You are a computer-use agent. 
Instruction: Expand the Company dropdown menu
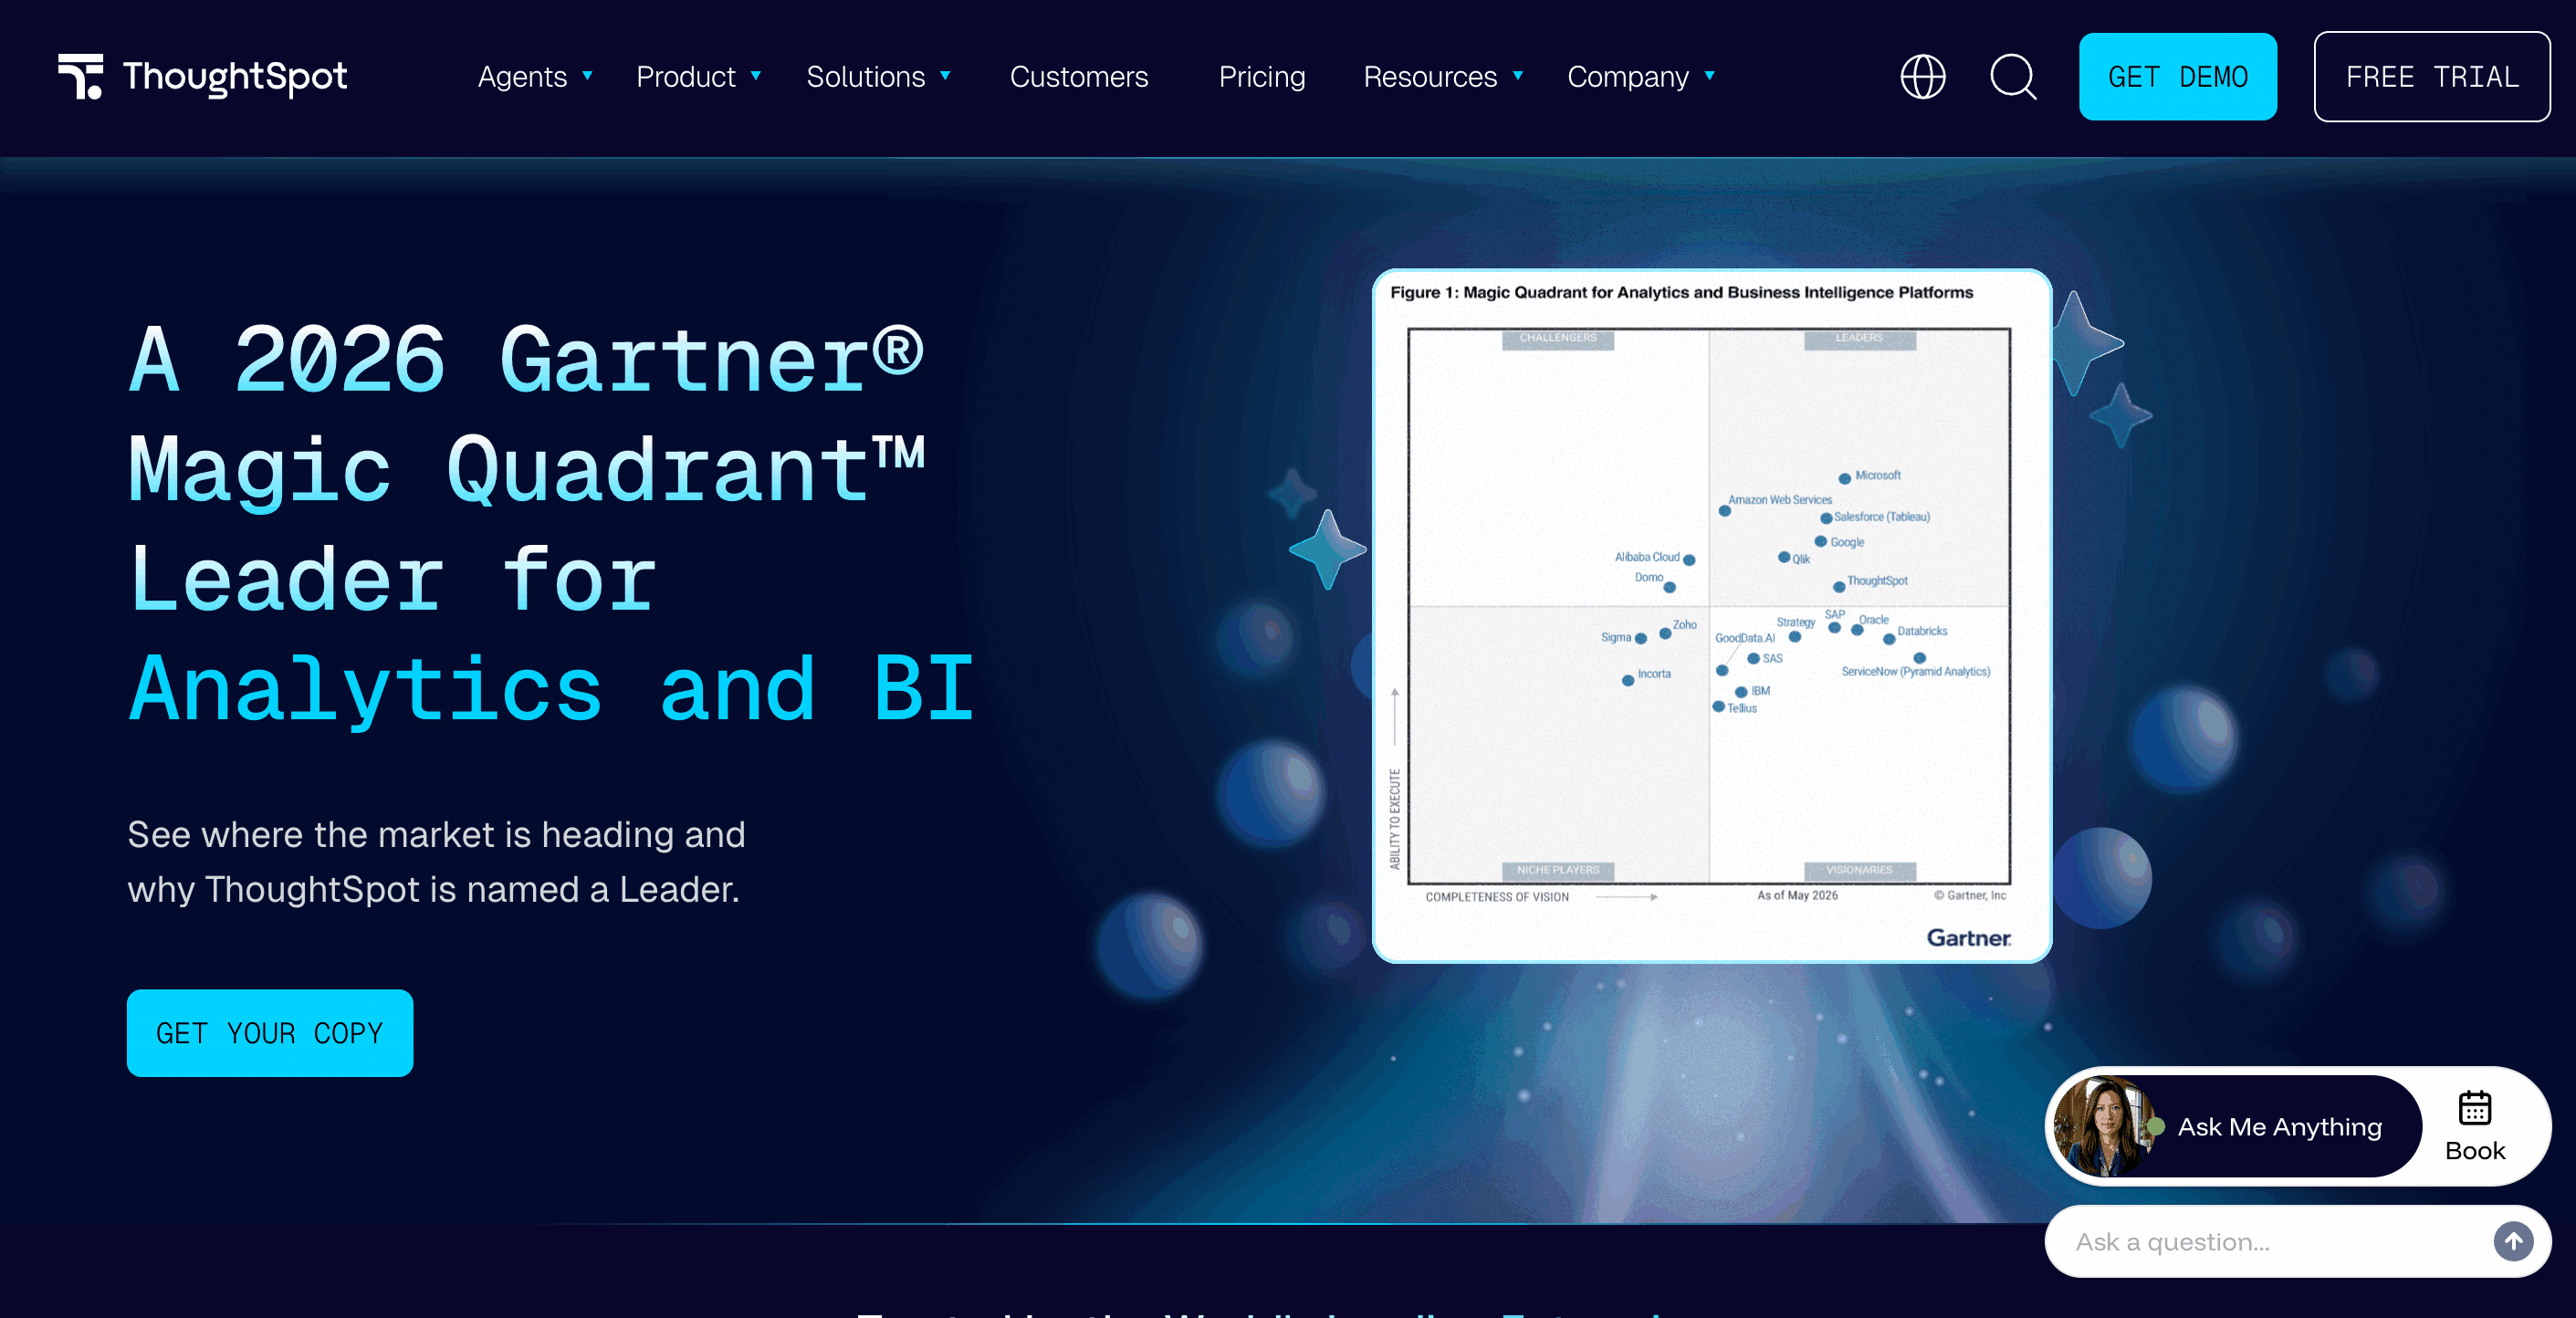tap(1641, 77)
